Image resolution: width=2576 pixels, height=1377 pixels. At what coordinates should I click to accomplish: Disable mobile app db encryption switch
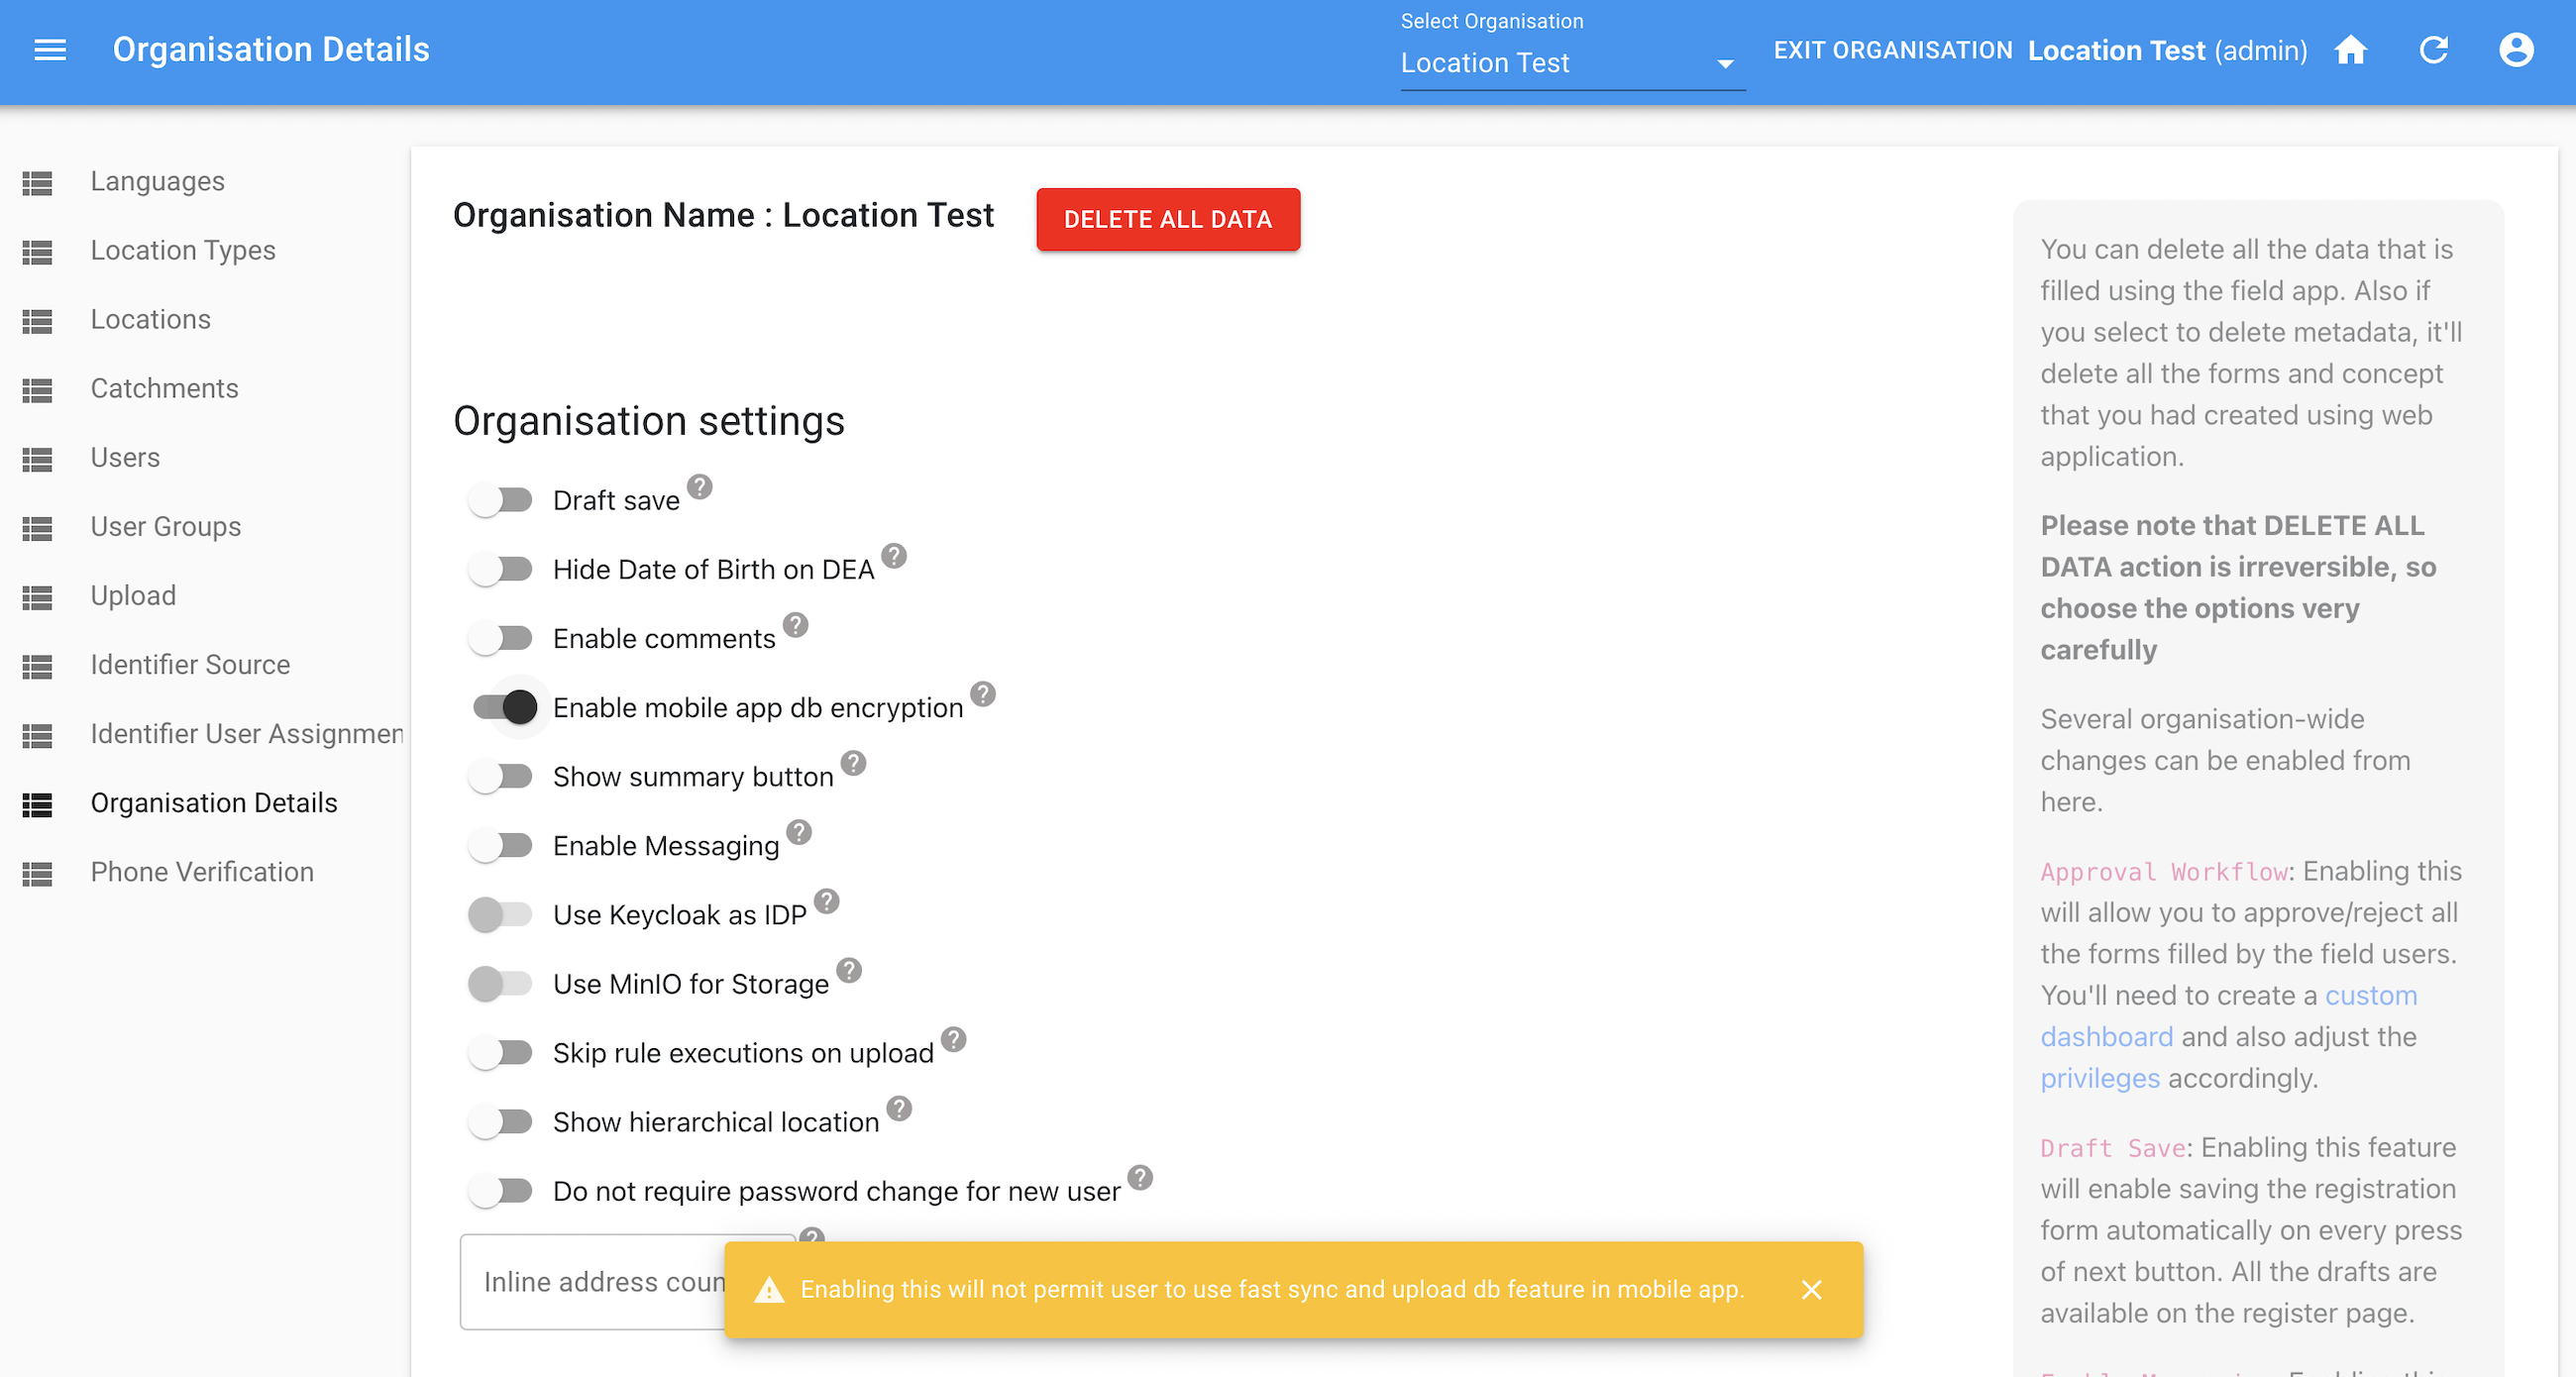coord(505,708)
